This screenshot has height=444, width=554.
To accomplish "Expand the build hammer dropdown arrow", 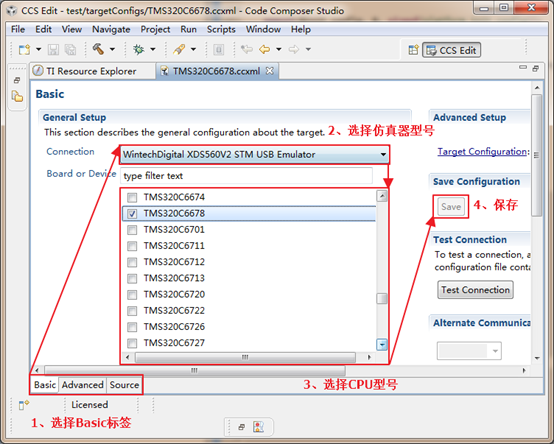I will click(112, 49).
